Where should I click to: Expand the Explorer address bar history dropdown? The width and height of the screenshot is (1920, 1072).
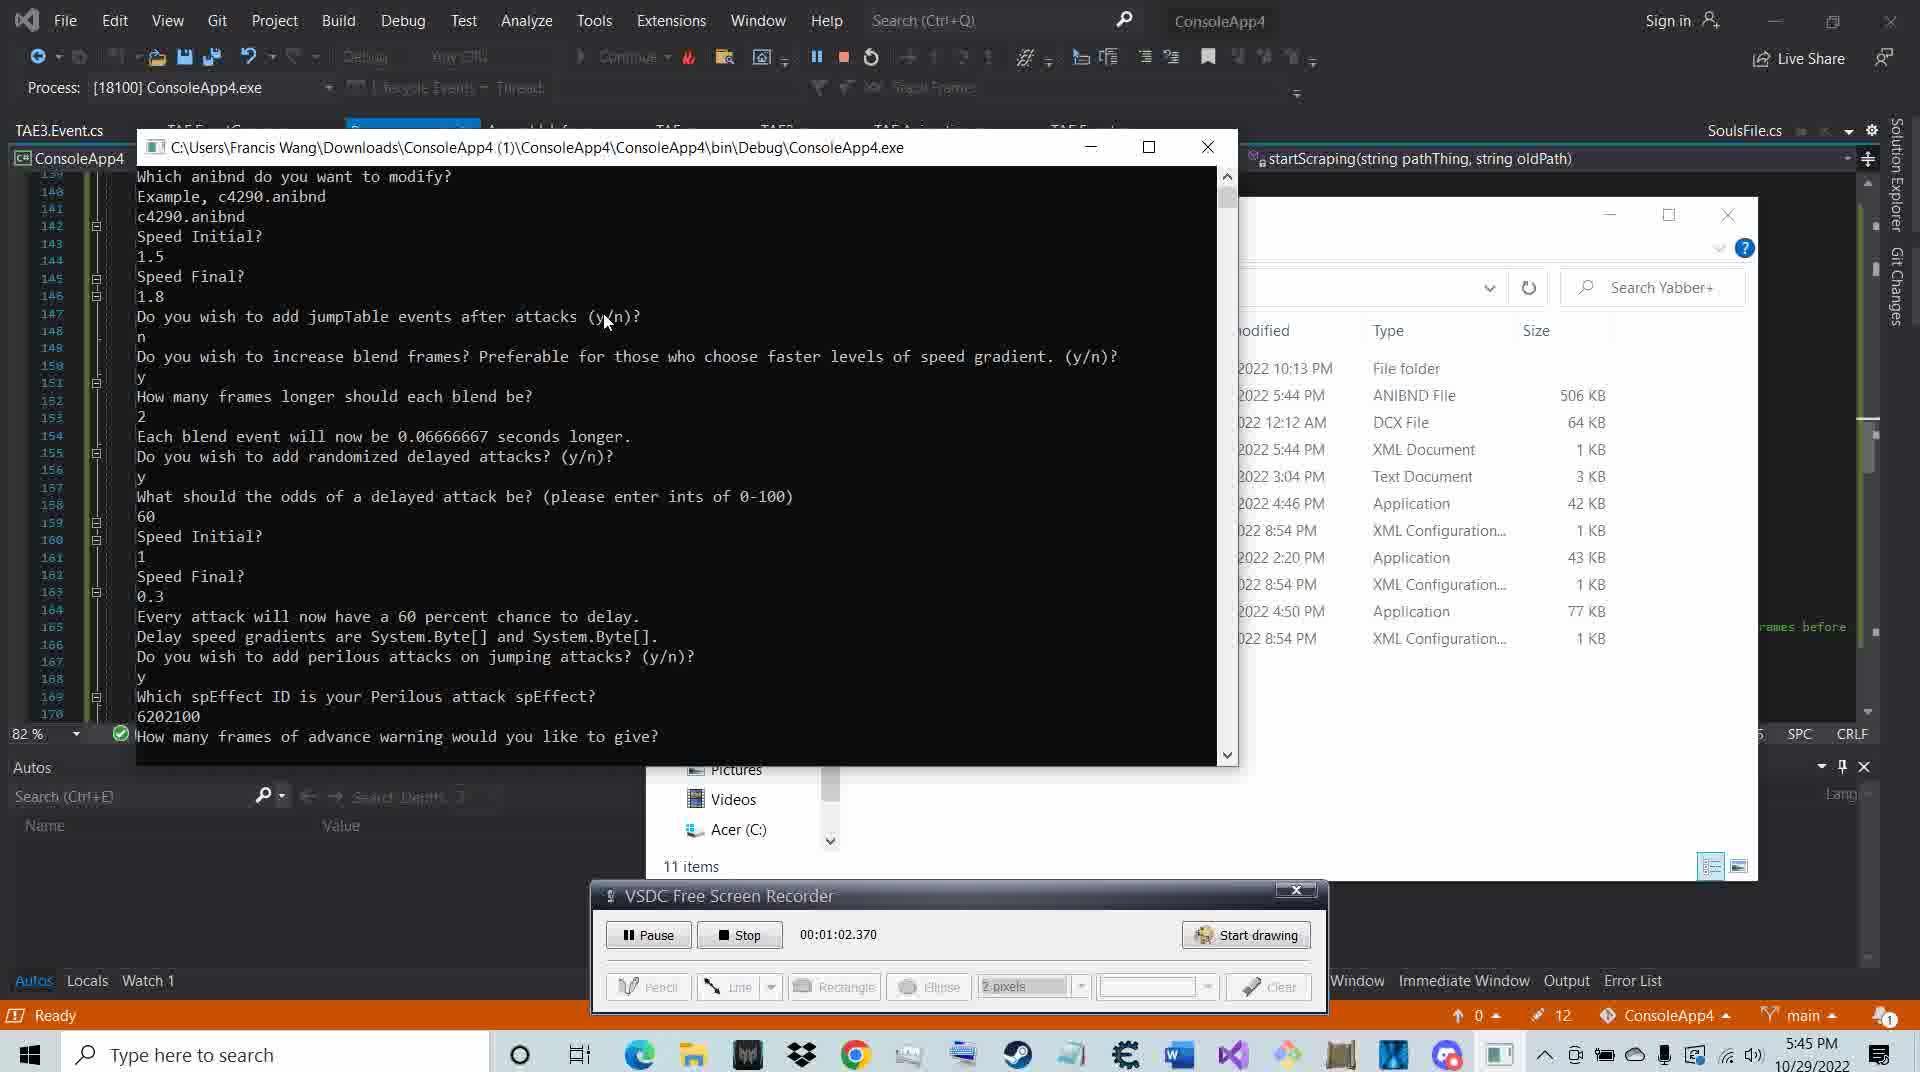click(1489, 288)
